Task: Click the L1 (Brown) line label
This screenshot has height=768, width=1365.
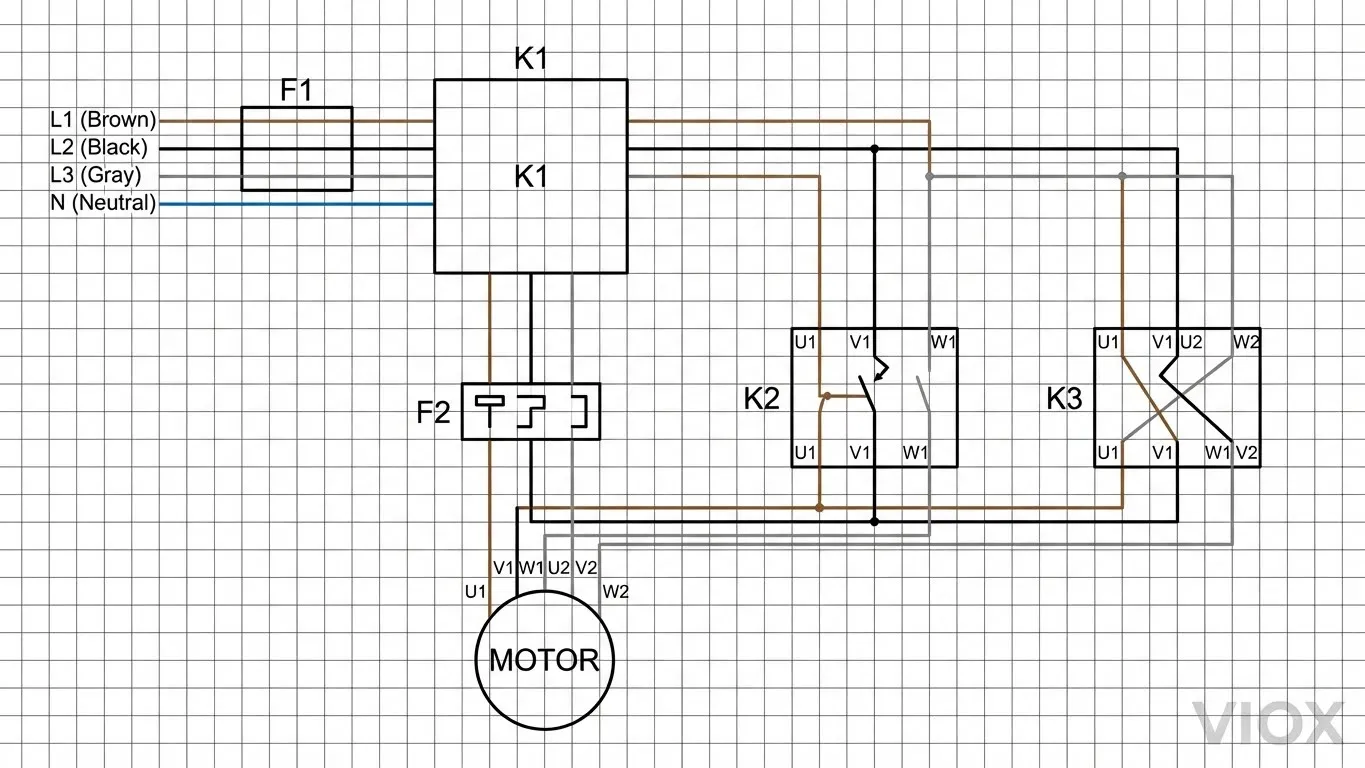Action: pos(103,120)
